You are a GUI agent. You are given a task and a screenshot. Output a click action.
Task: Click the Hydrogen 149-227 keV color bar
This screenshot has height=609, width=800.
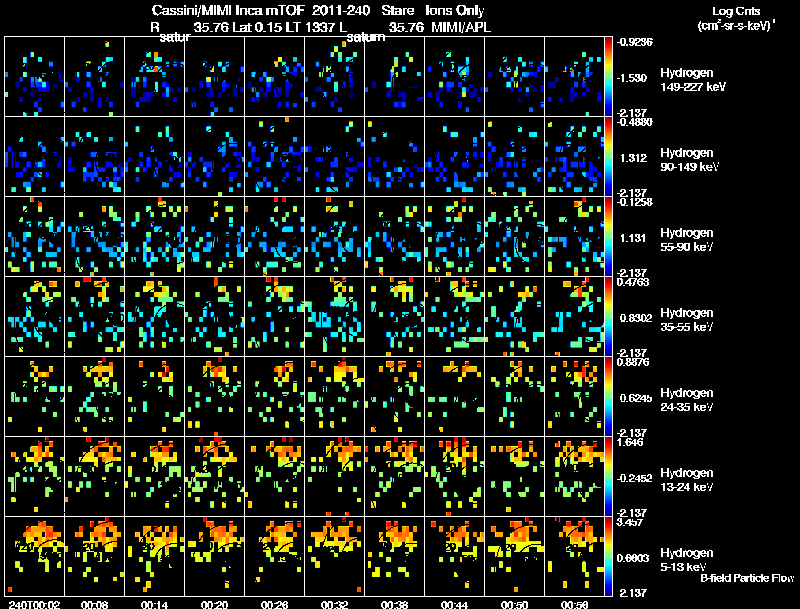[608, 77]
